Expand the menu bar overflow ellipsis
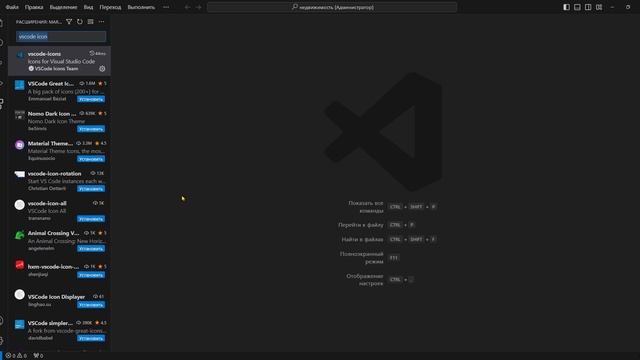Image resolution: width=640 pixels, height=360 pixels. pyautogui.click(x=166, y=7)
